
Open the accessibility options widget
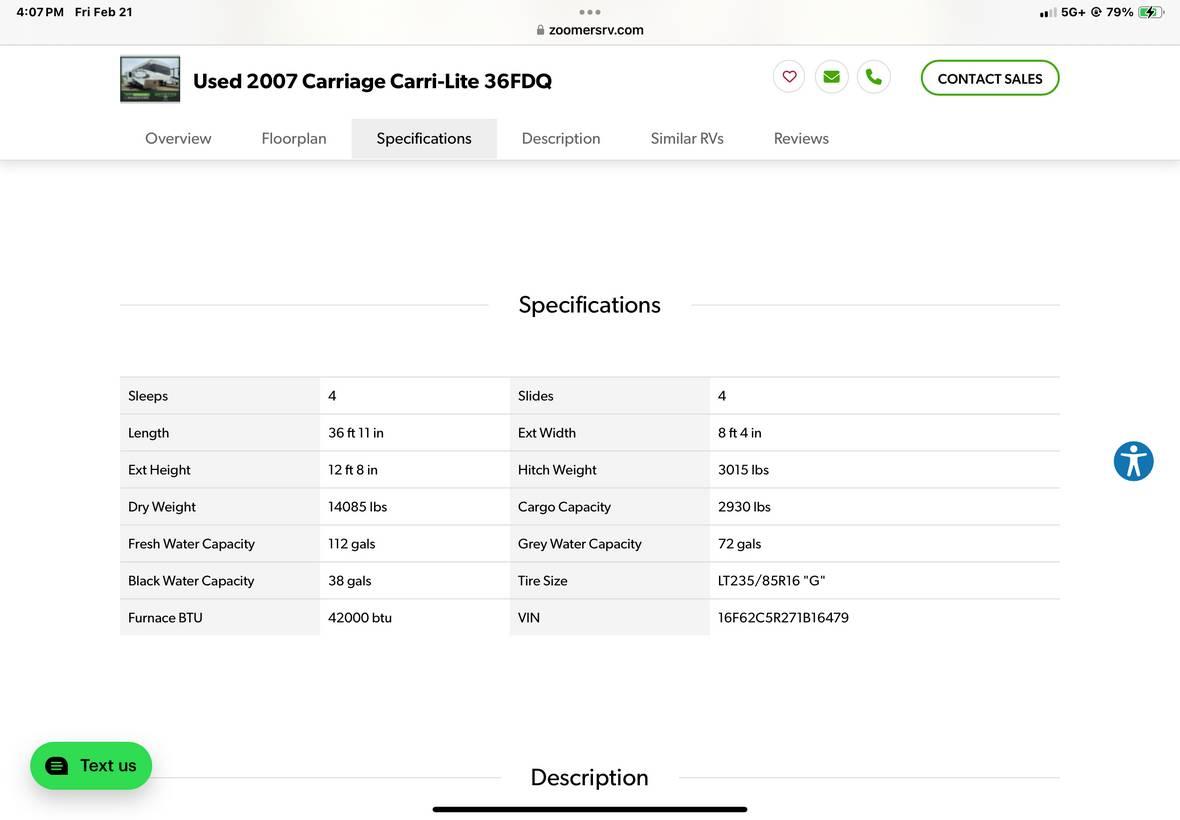pos(1133,461)
